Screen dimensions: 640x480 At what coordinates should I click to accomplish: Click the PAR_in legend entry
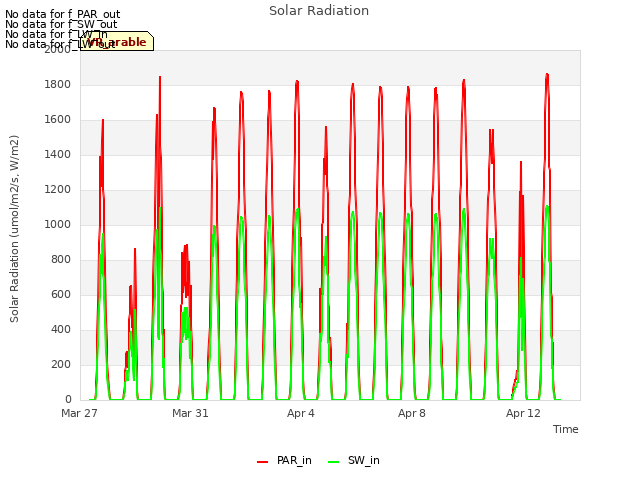tap(284, 460)
